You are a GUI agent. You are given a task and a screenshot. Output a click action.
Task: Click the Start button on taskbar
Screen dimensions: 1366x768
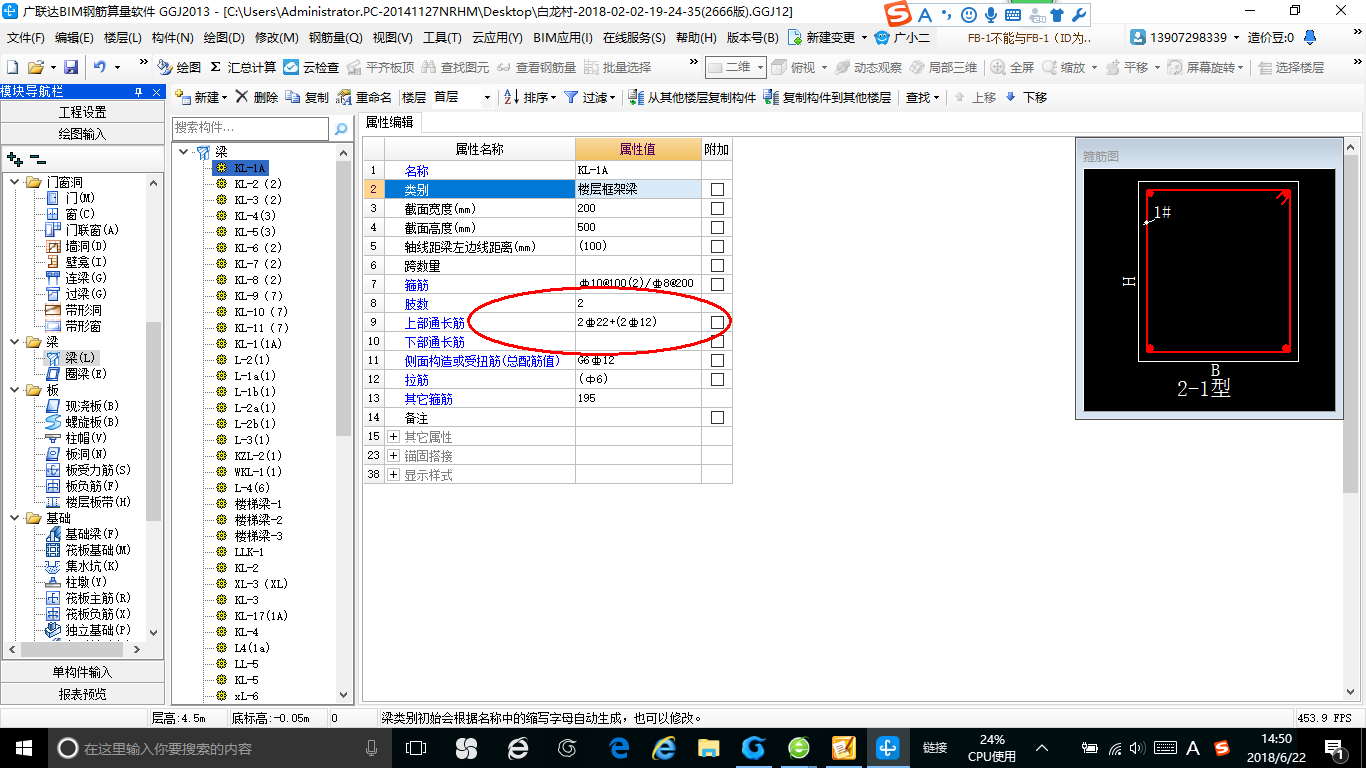(23, 747)
